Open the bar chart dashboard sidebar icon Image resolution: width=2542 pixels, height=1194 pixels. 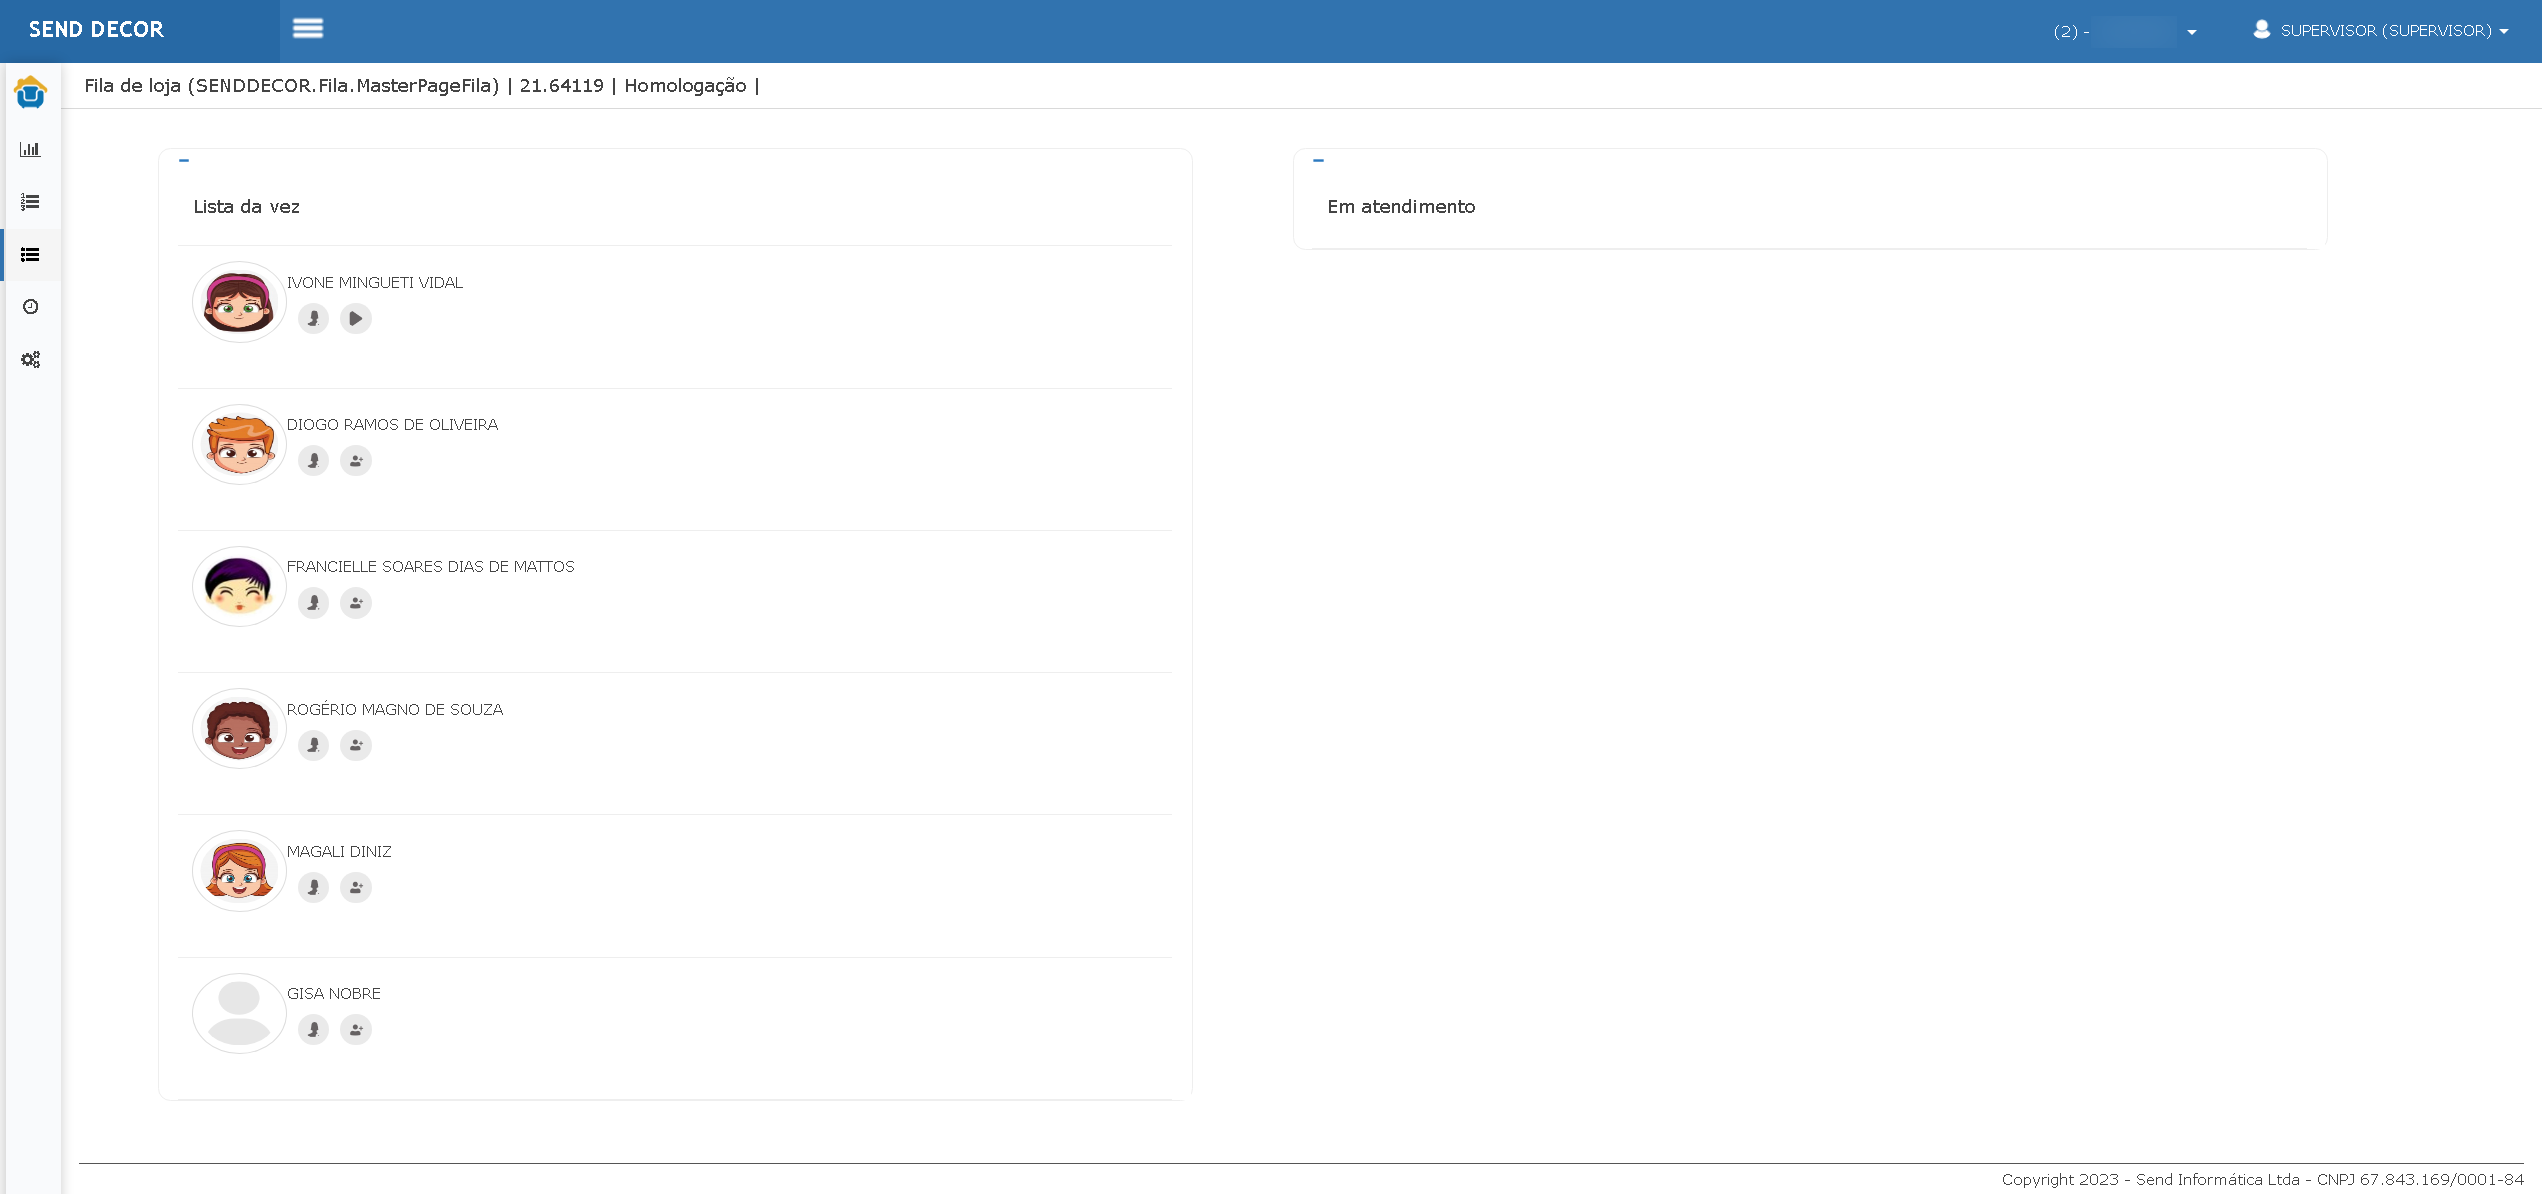(x=30, y=149)
